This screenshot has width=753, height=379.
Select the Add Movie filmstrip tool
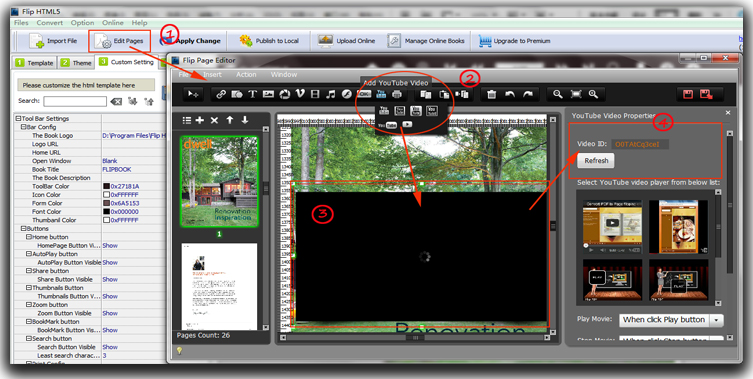tap(315, 95)
